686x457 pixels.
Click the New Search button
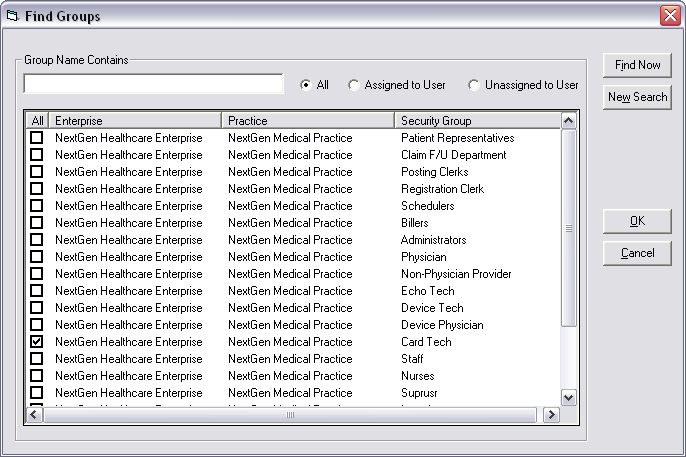click(637, 97)
